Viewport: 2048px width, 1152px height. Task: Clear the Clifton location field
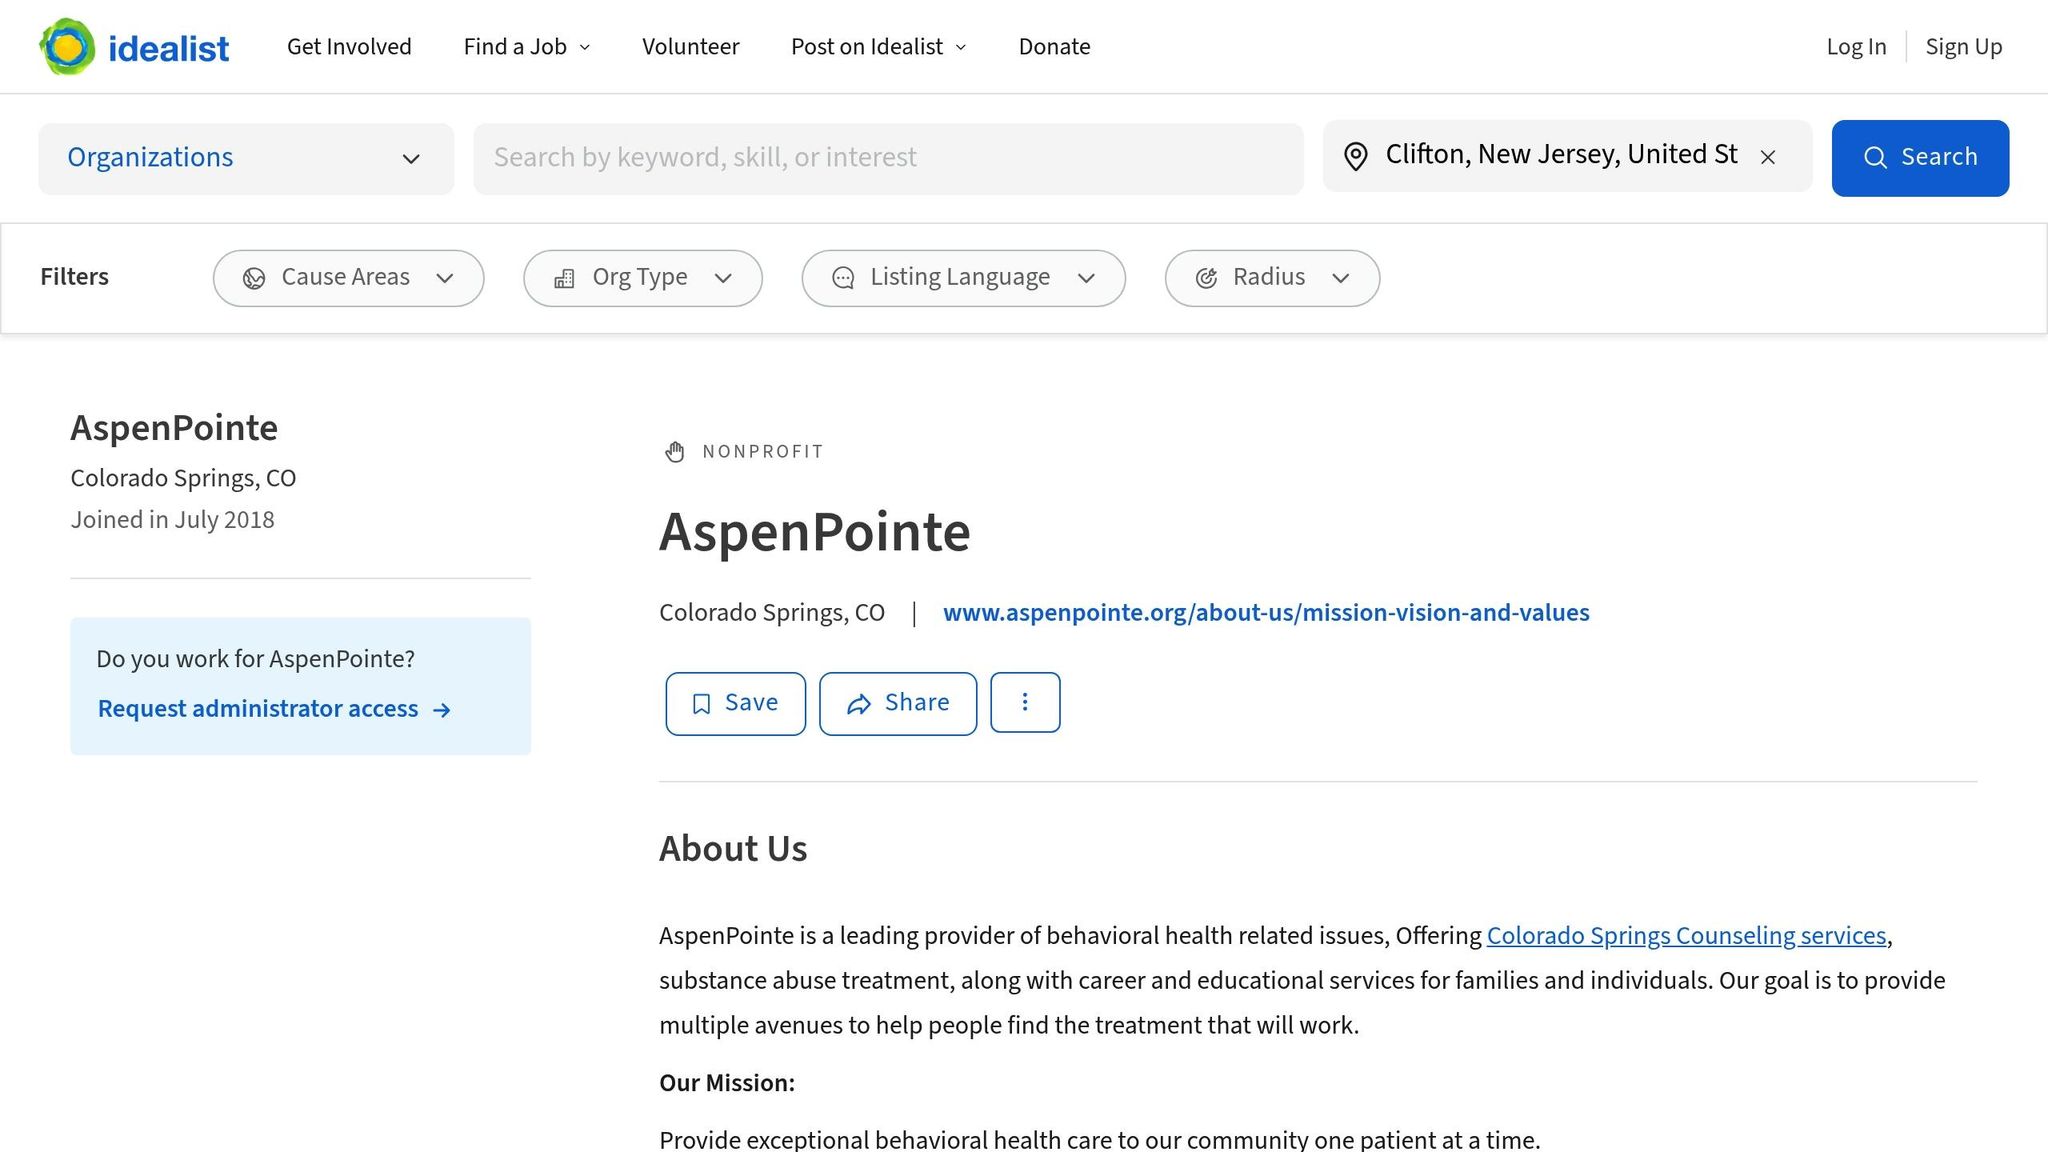coord(1768,157)
